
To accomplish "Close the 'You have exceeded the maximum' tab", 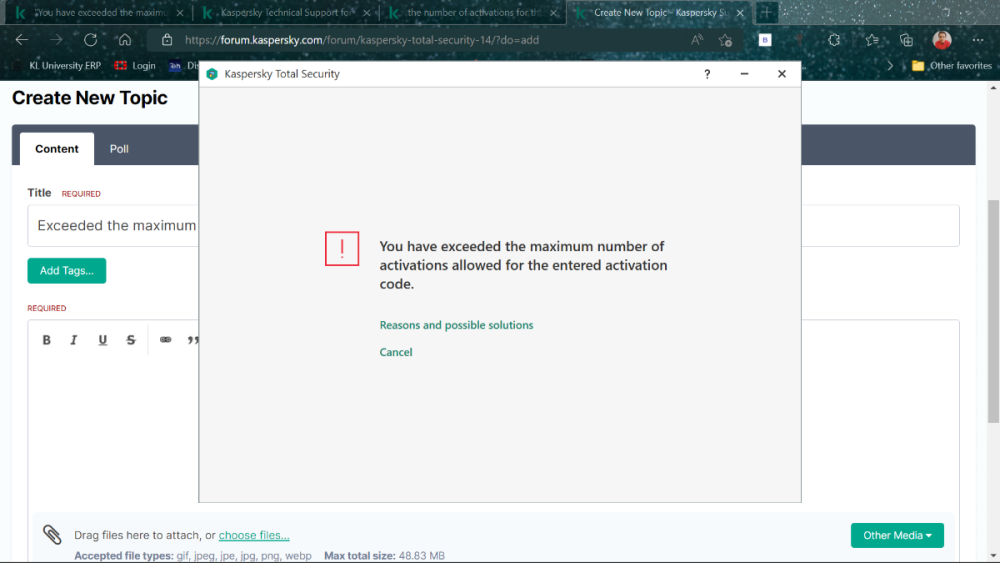I will tap(180, 13).
